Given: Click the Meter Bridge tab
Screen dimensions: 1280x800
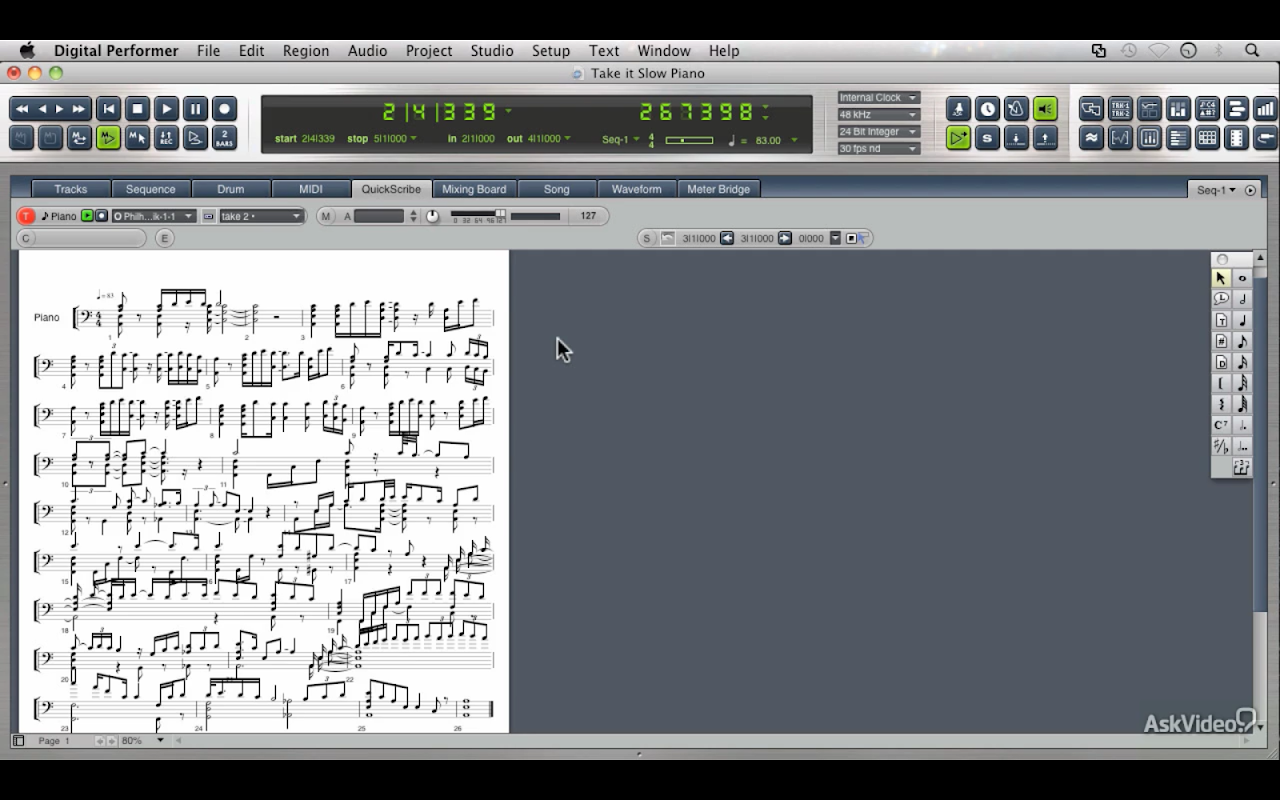Looking at the screenshot, I should tap(718, 189).
